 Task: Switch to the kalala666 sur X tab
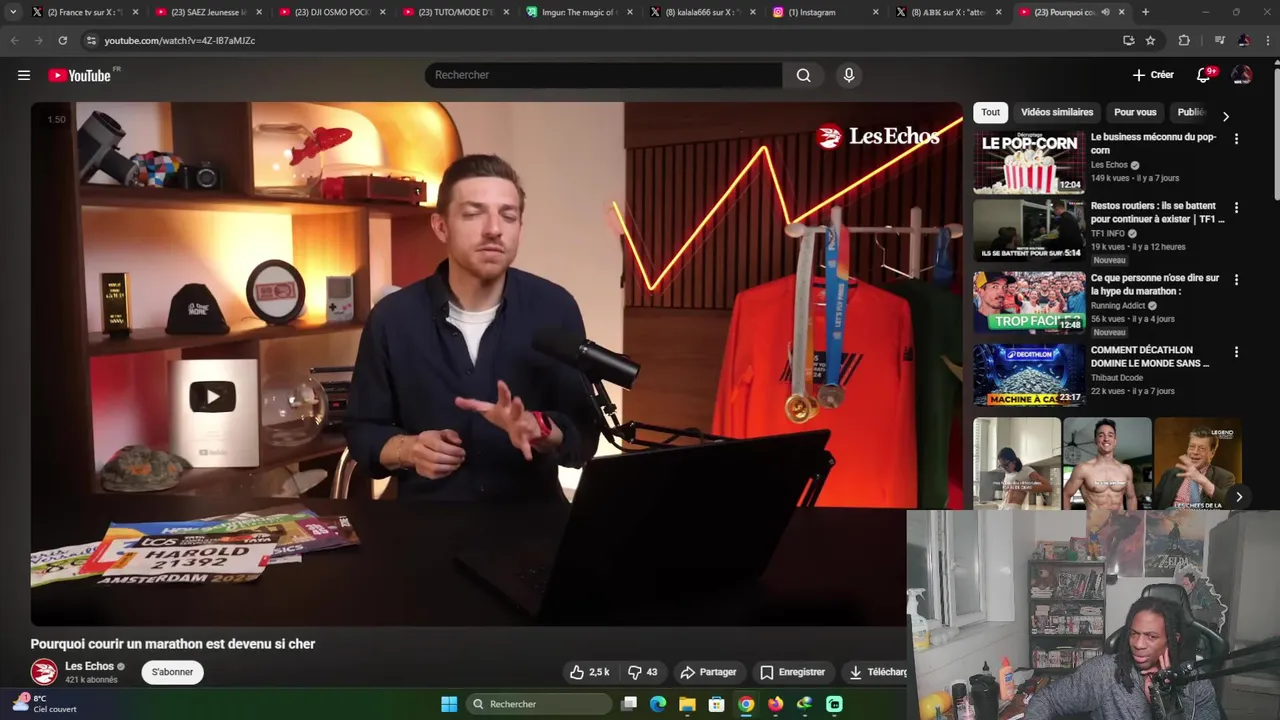pyautogui.click(x=703, y=12)
